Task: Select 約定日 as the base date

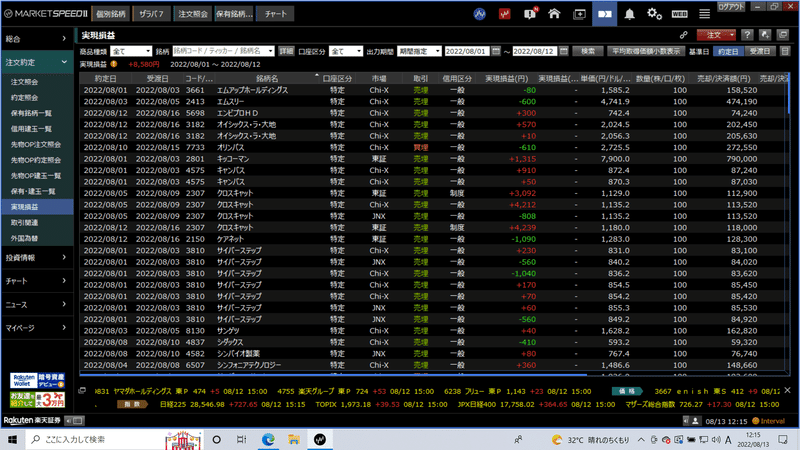Action: coord(728,52)
